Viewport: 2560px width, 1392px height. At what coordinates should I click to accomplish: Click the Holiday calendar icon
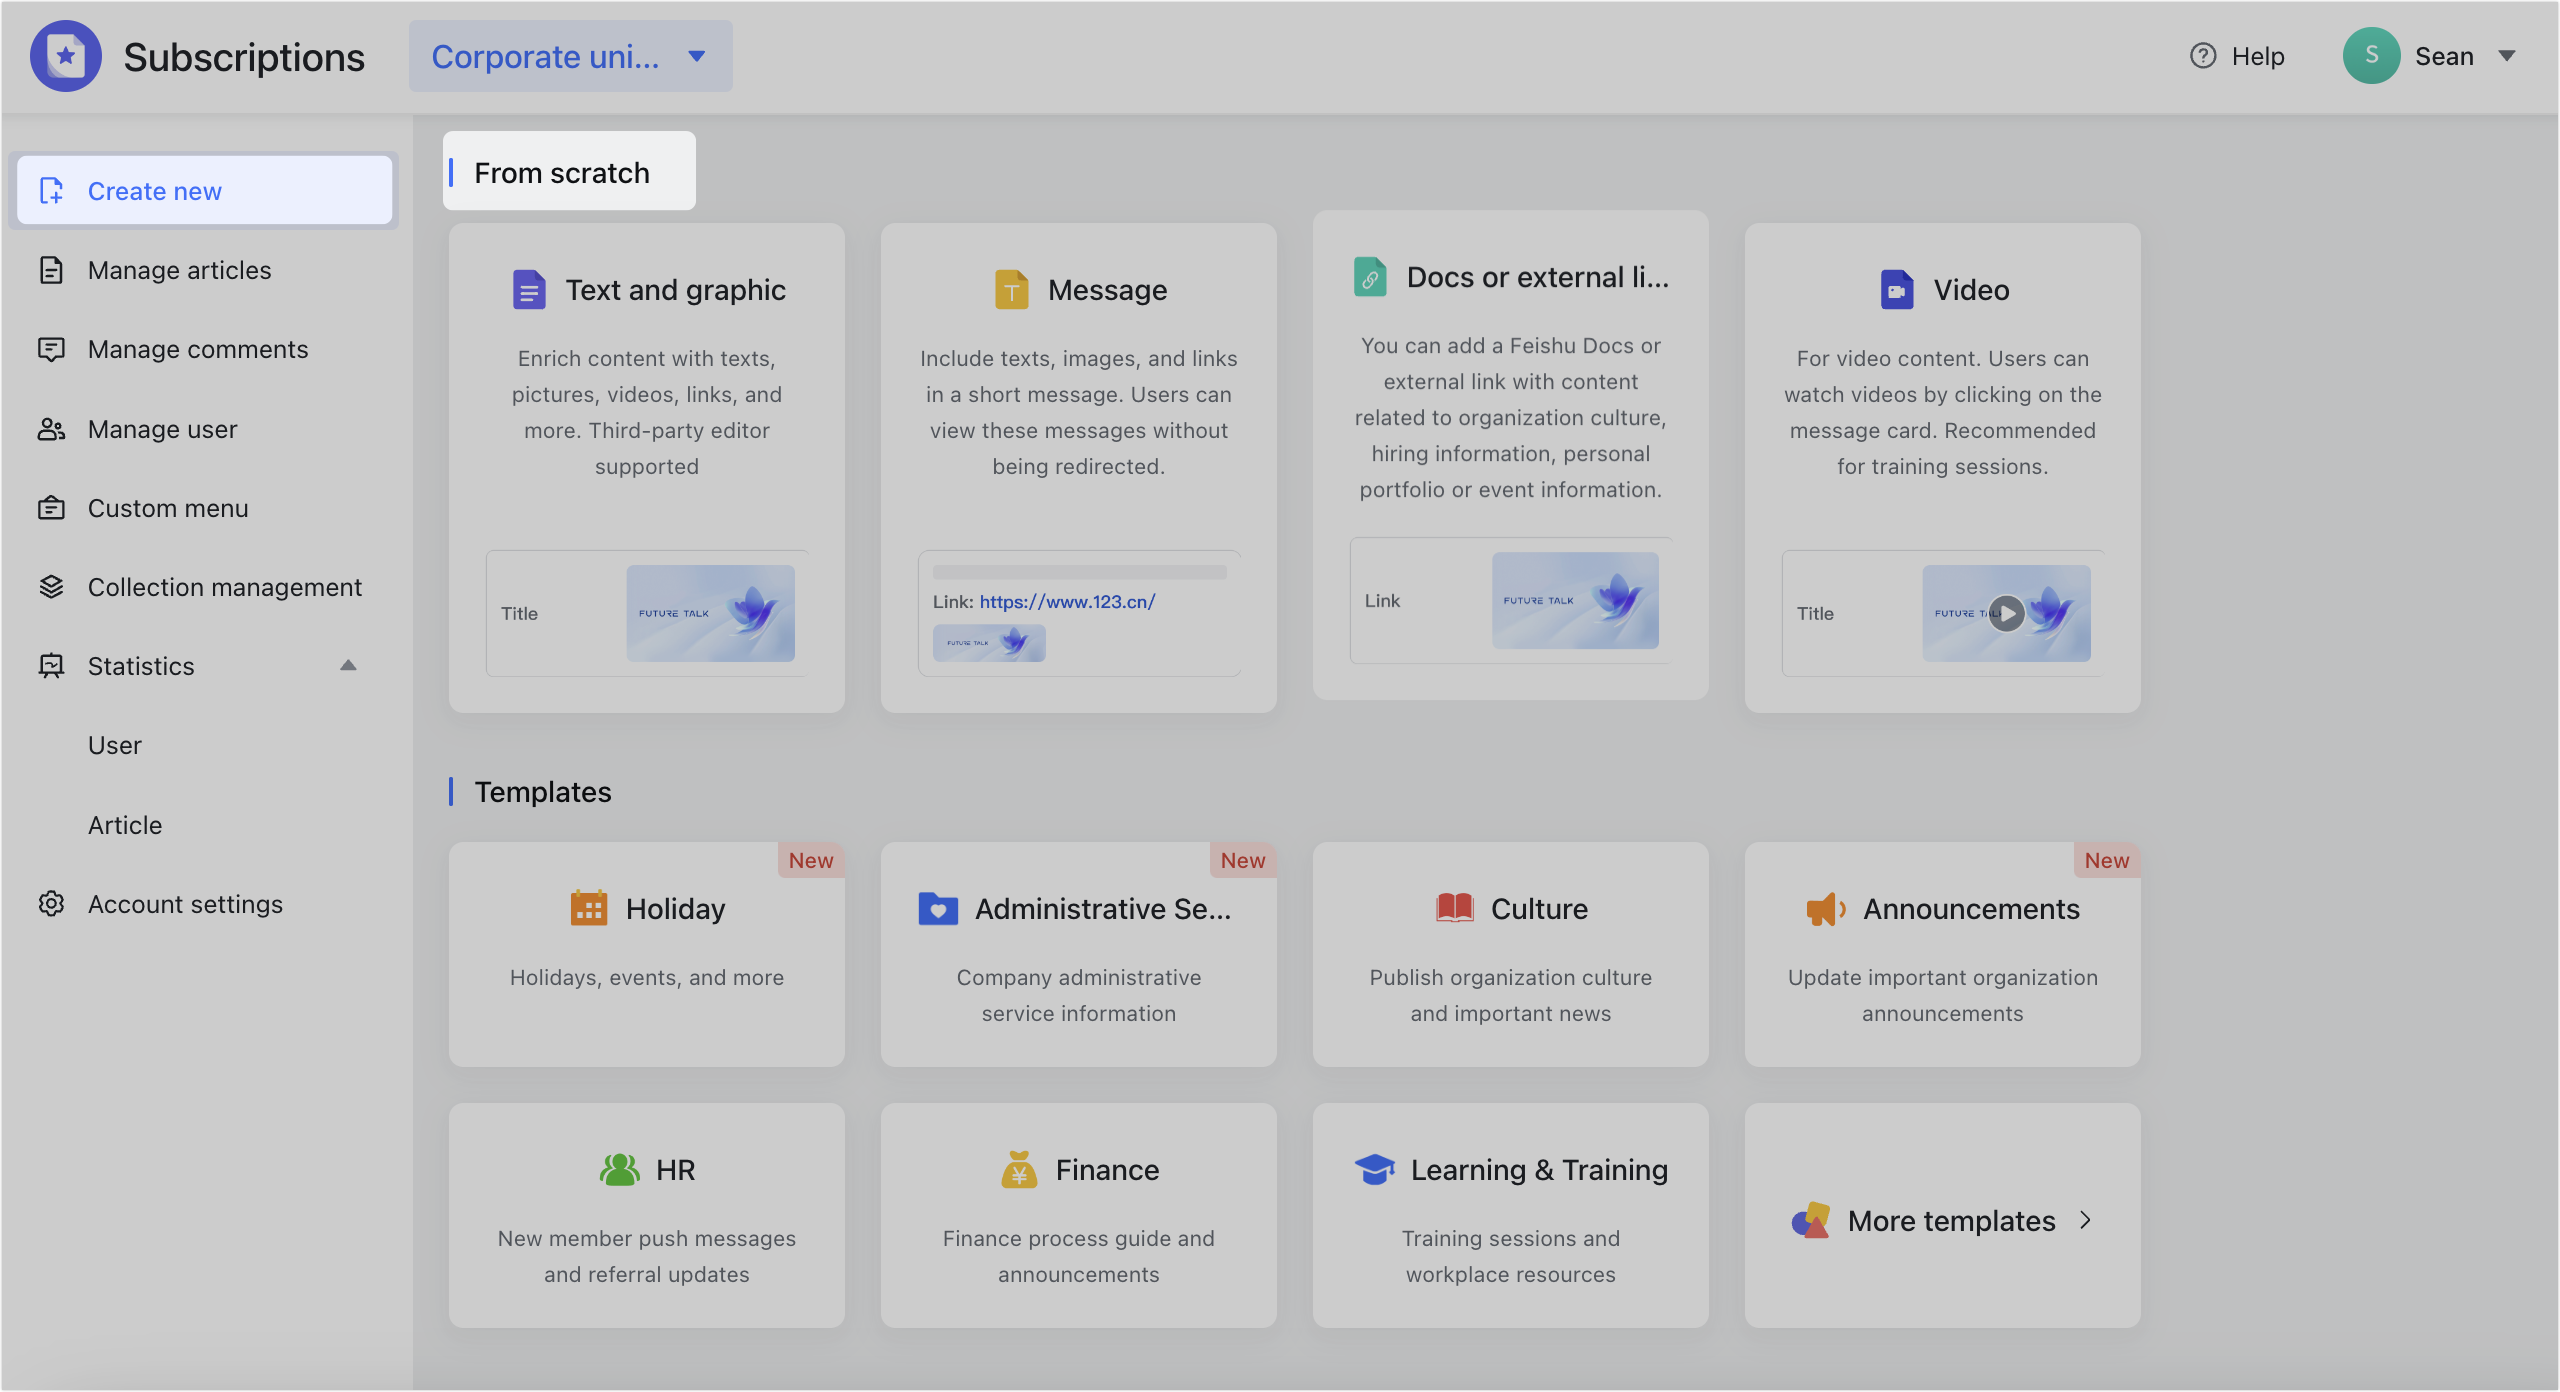[589, 908]
